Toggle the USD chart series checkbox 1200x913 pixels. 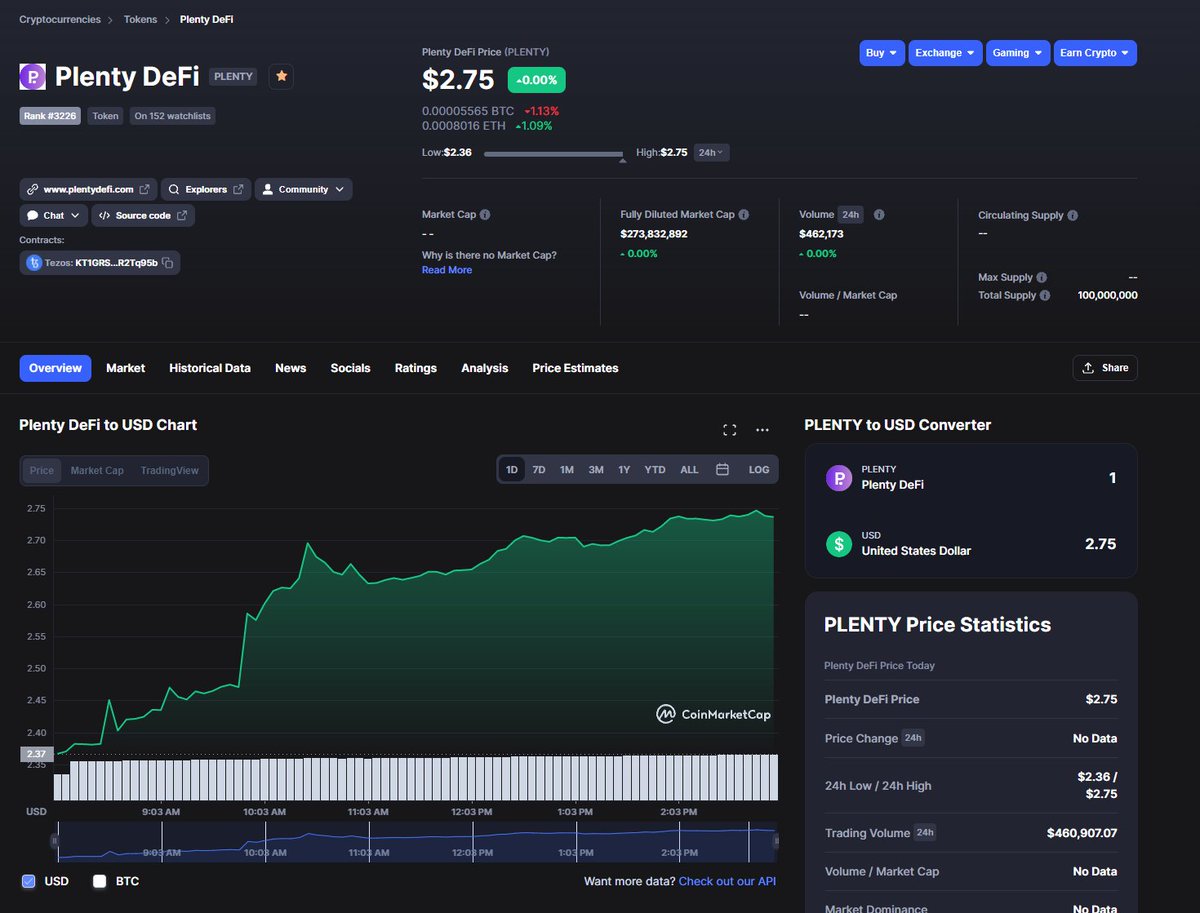(28, 881)
